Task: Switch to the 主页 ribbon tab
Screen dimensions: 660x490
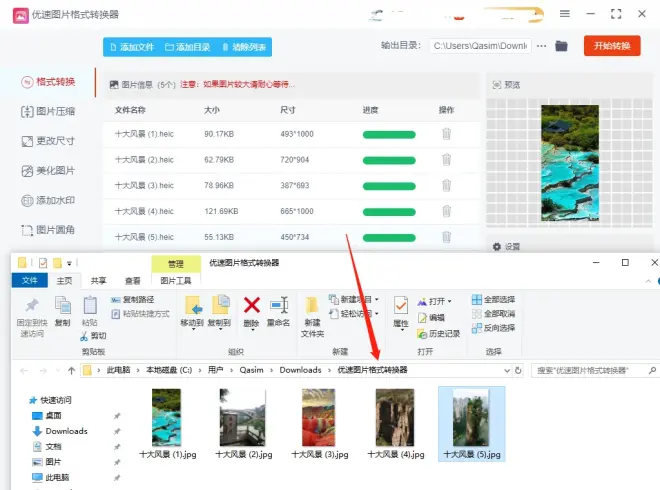Action: 64,281
